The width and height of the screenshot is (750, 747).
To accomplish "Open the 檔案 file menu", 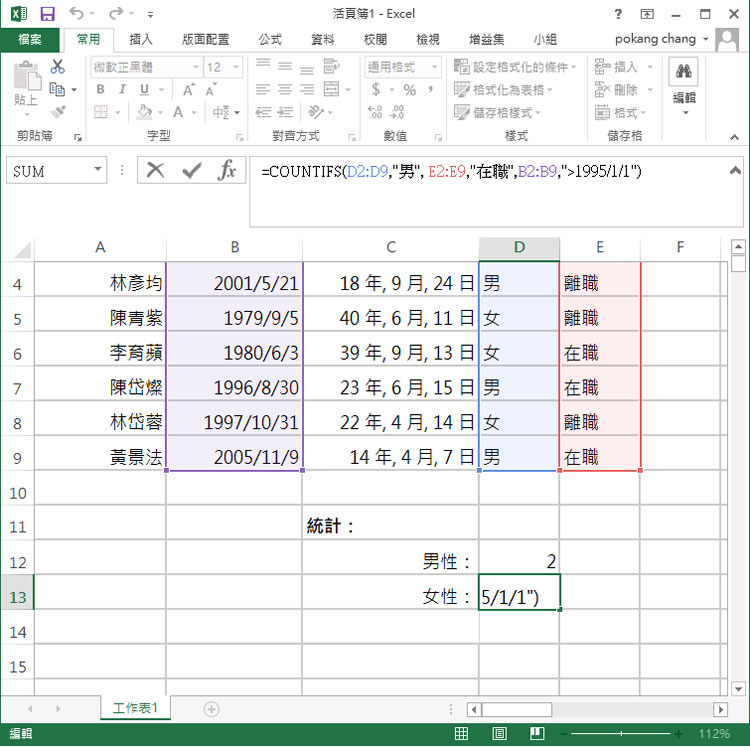I will pyautogui.click(x=30, y=40).
